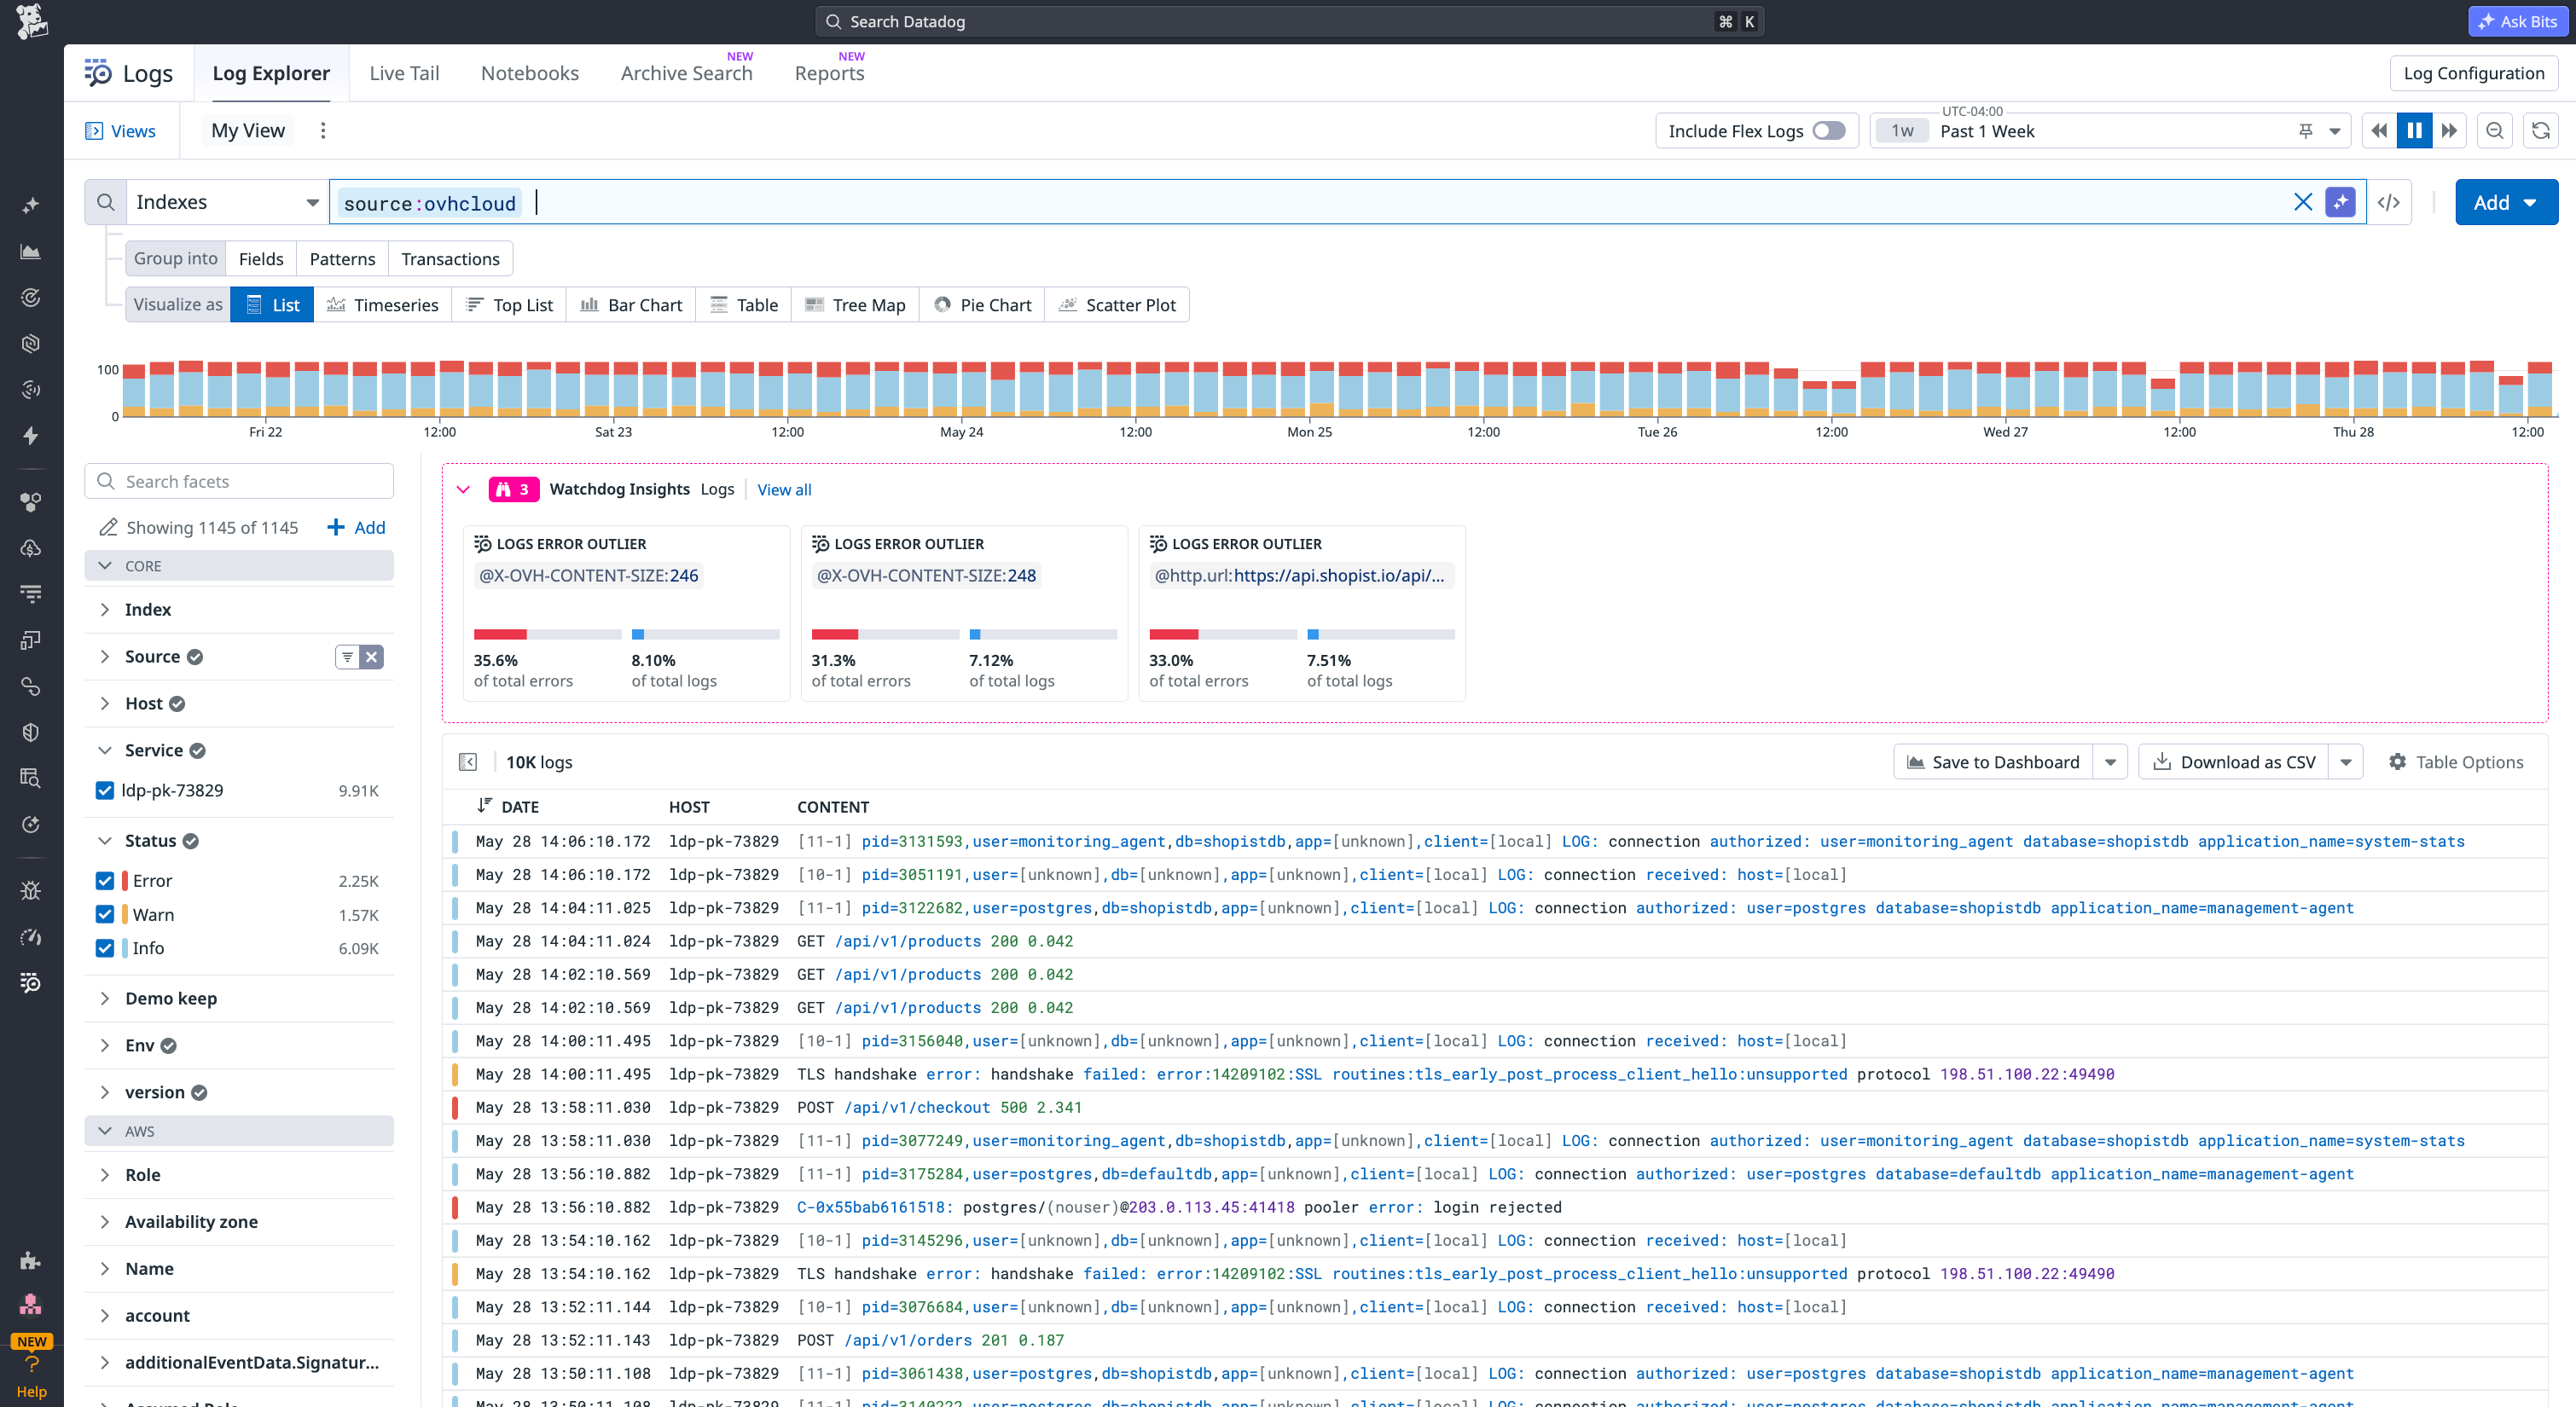The image size is (2576, 1407).
Task: Open the Views panel icon
Action: 94,131
